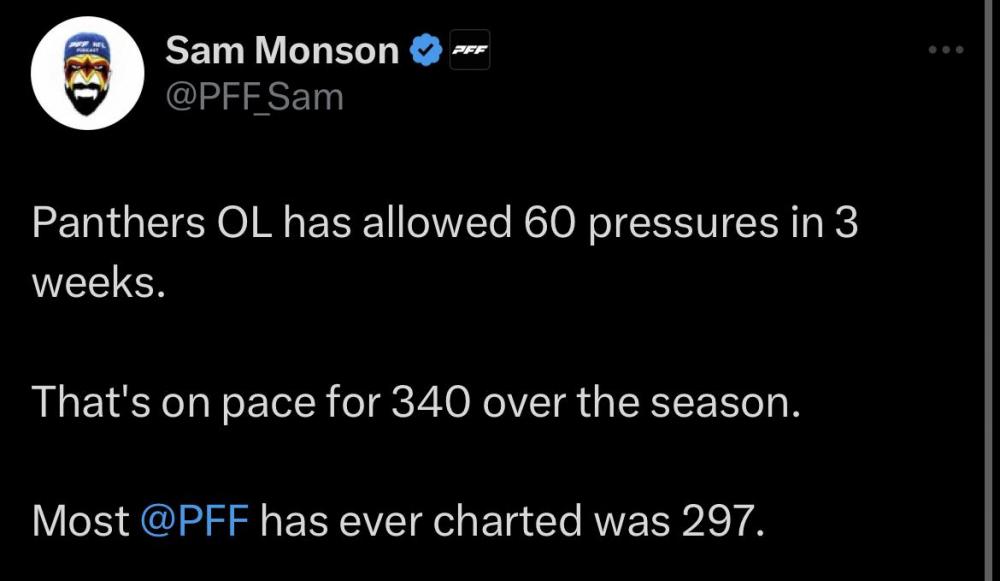Click the word "Most" before the @PFF mention
This screenshot has height=581, width=1000.
[x=80, y=520]
